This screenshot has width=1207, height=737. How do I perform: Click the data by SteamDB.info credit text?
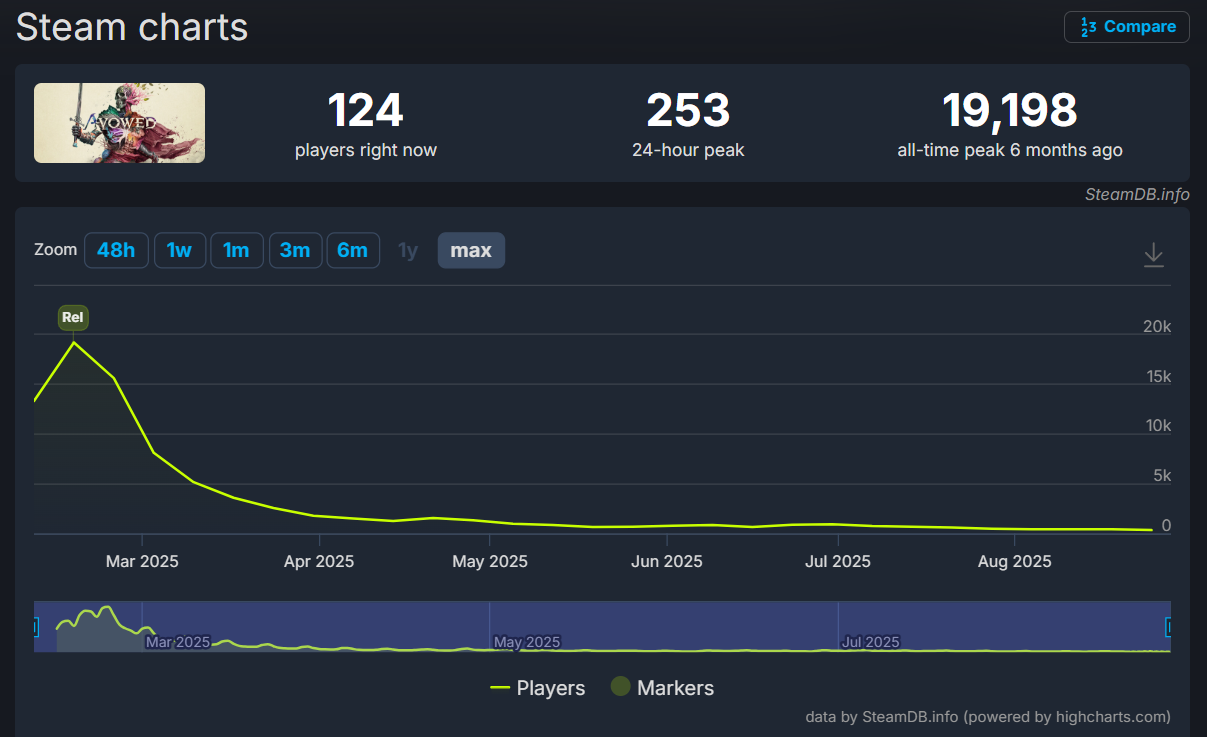coord(988,716)
